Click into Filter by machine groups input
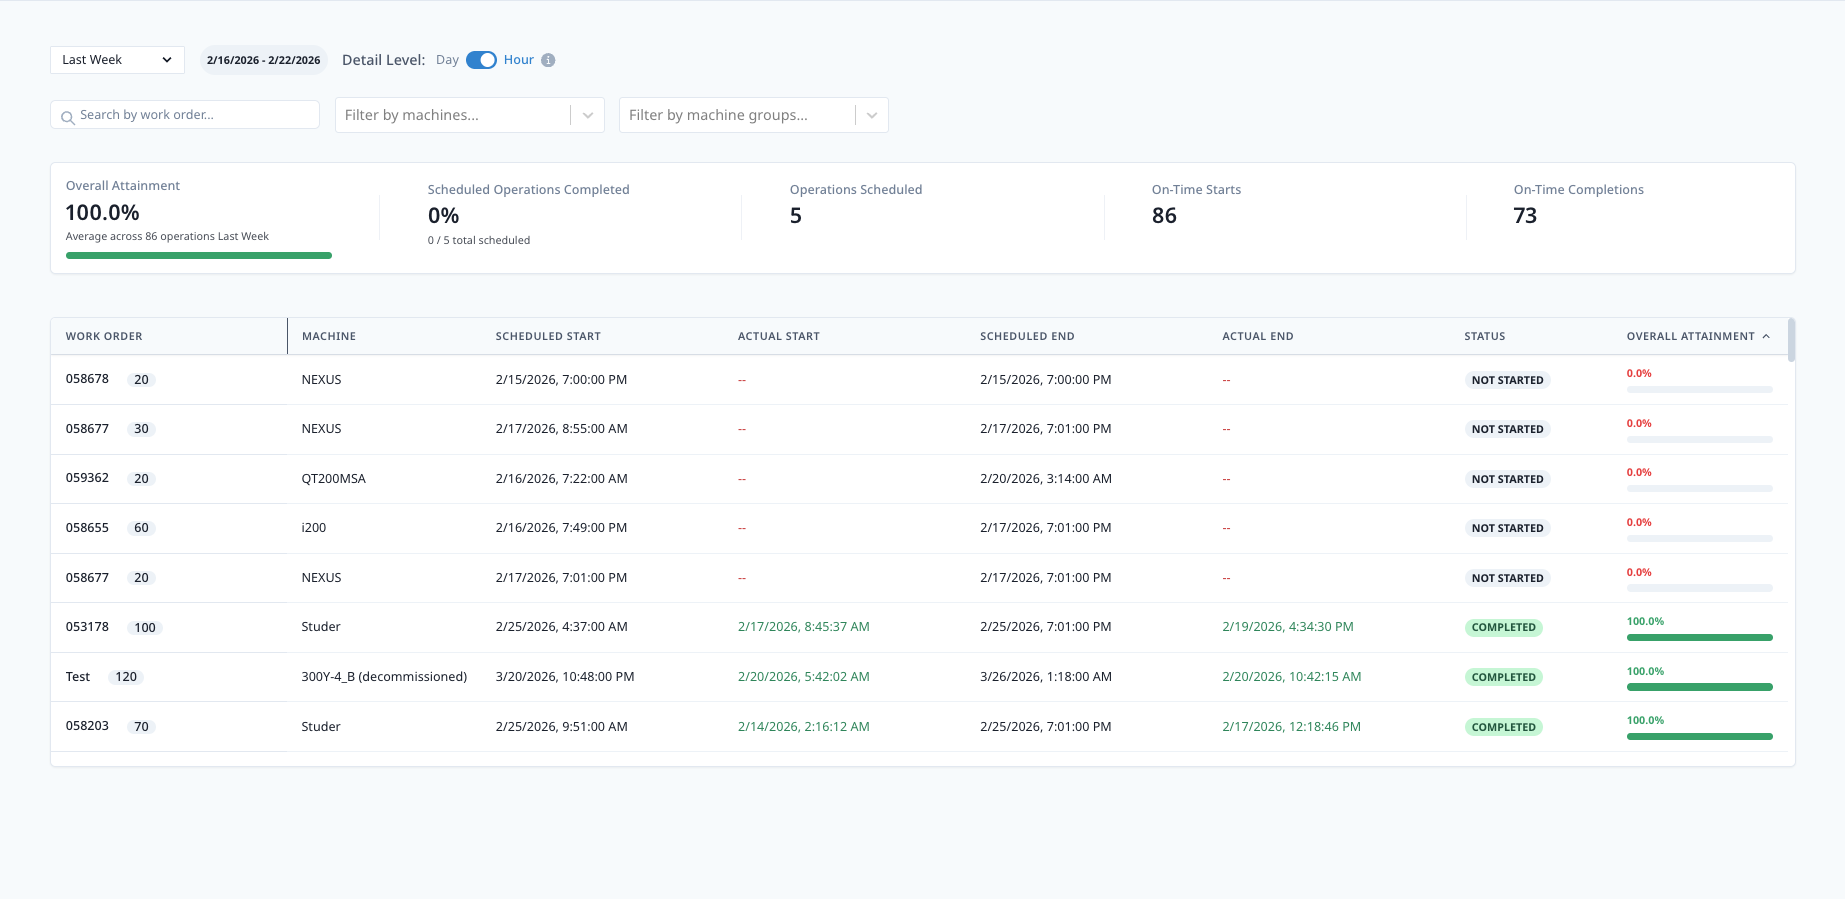 737,115
